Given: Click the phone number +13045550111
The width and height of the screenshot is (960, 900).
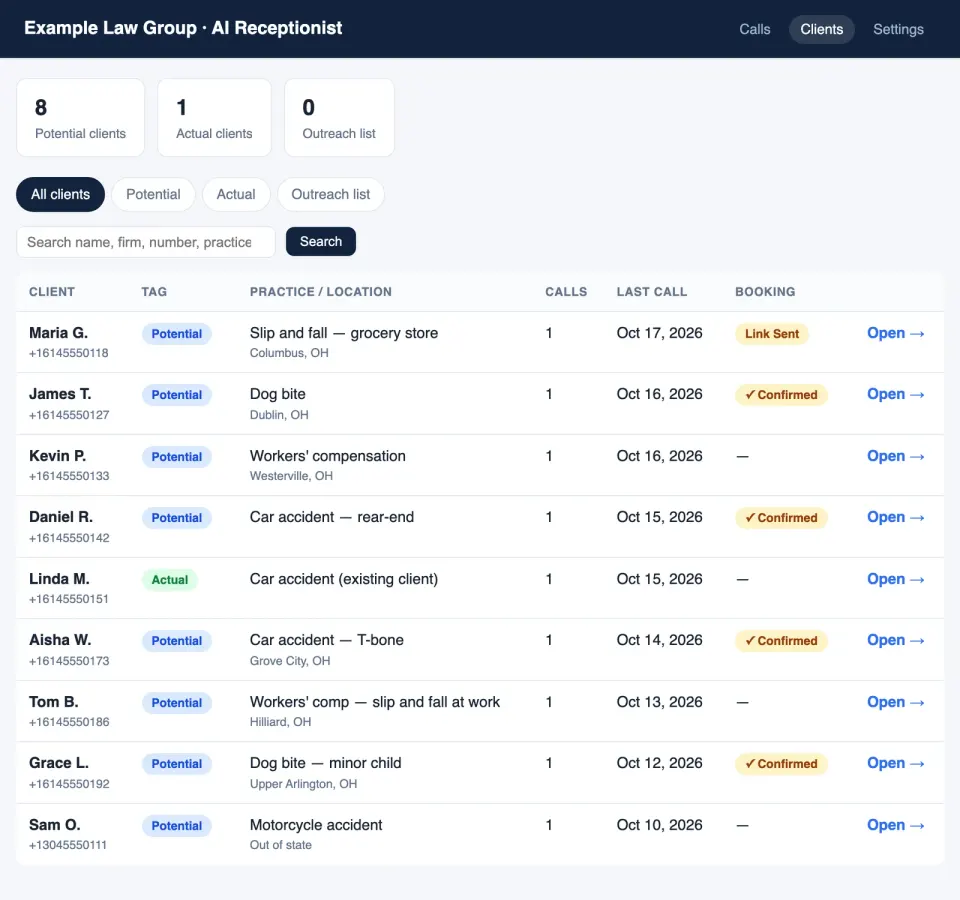Looking at the screenshot, I should click(68, 845).
